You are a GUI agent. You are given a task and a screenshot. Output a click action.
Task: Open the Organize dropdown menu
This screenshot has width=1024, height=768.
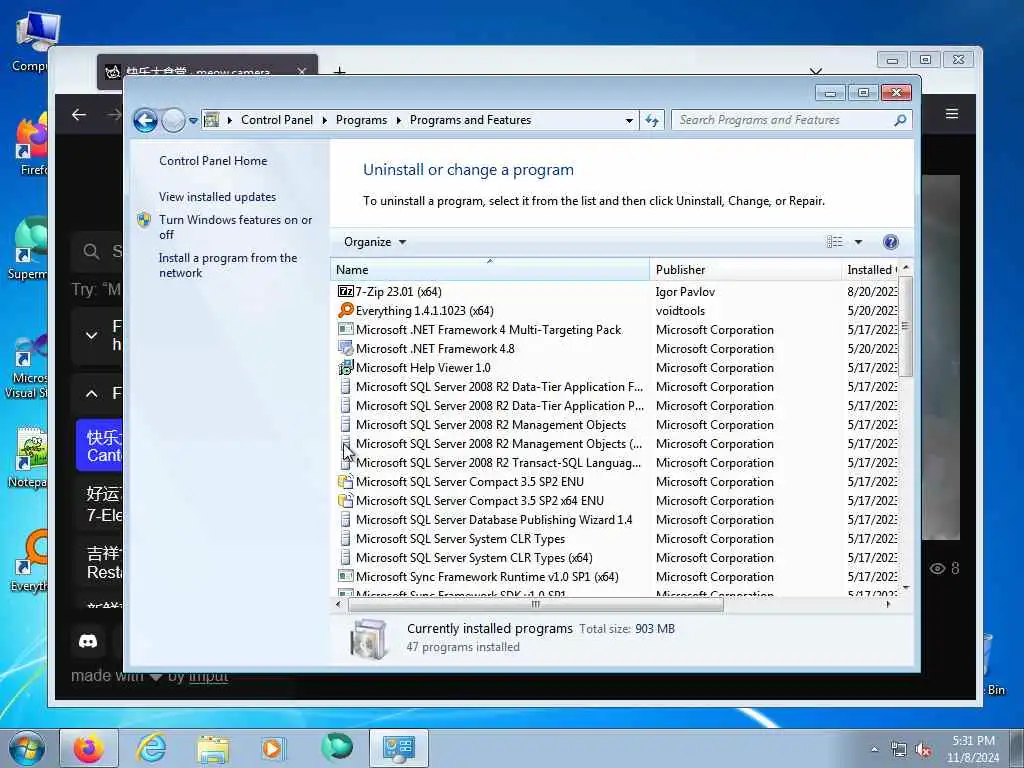coord(375,242)
